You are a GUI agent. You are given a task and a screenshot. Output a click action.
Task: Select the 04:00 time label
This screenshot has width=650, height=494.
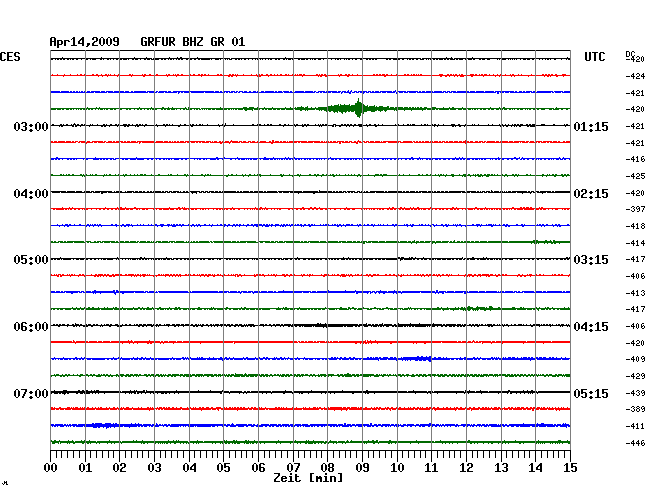coord(31,194)
